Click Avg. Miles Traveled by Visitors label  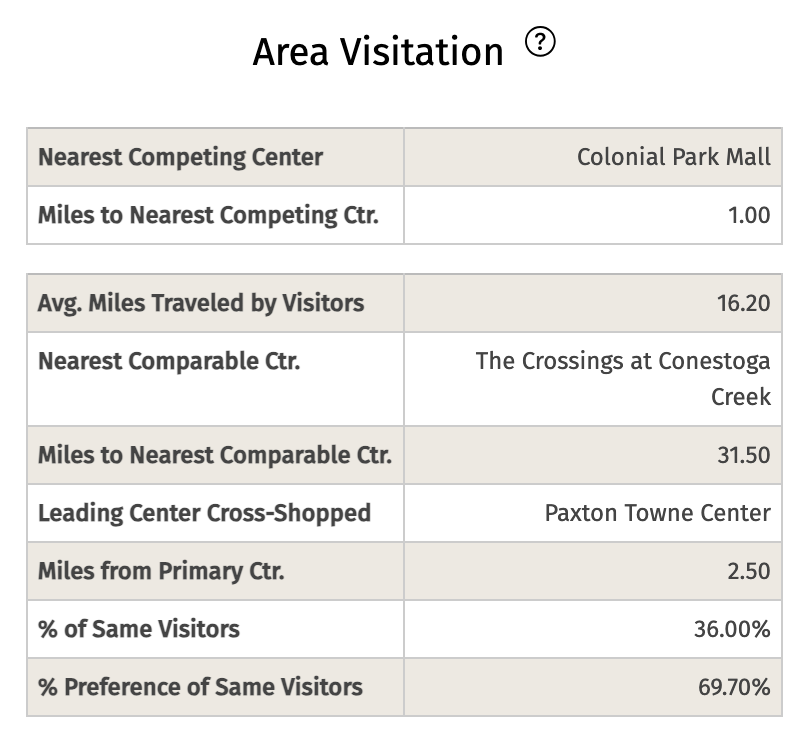pos(201,303)
